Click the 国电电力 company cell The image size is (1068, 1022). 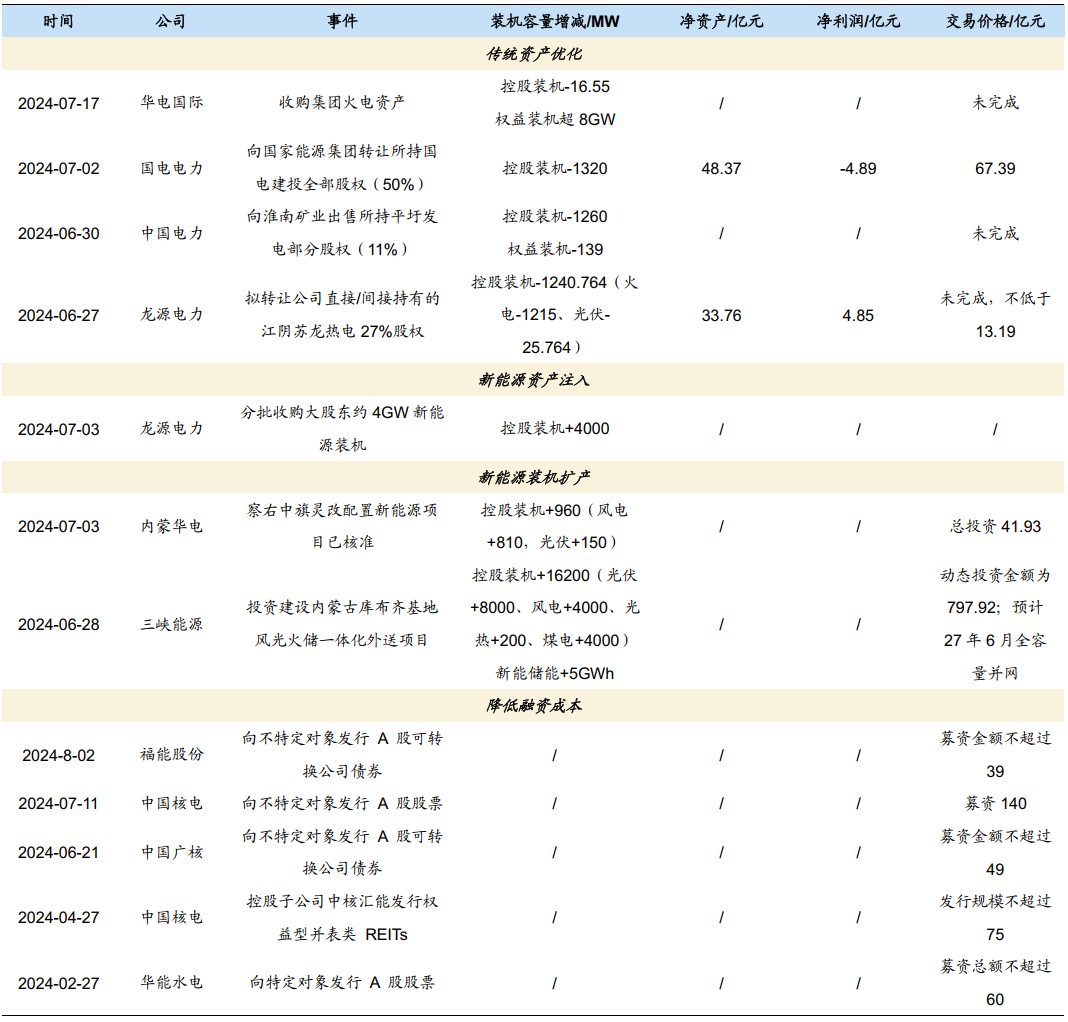pyautogui.click(x=171, y=168)
